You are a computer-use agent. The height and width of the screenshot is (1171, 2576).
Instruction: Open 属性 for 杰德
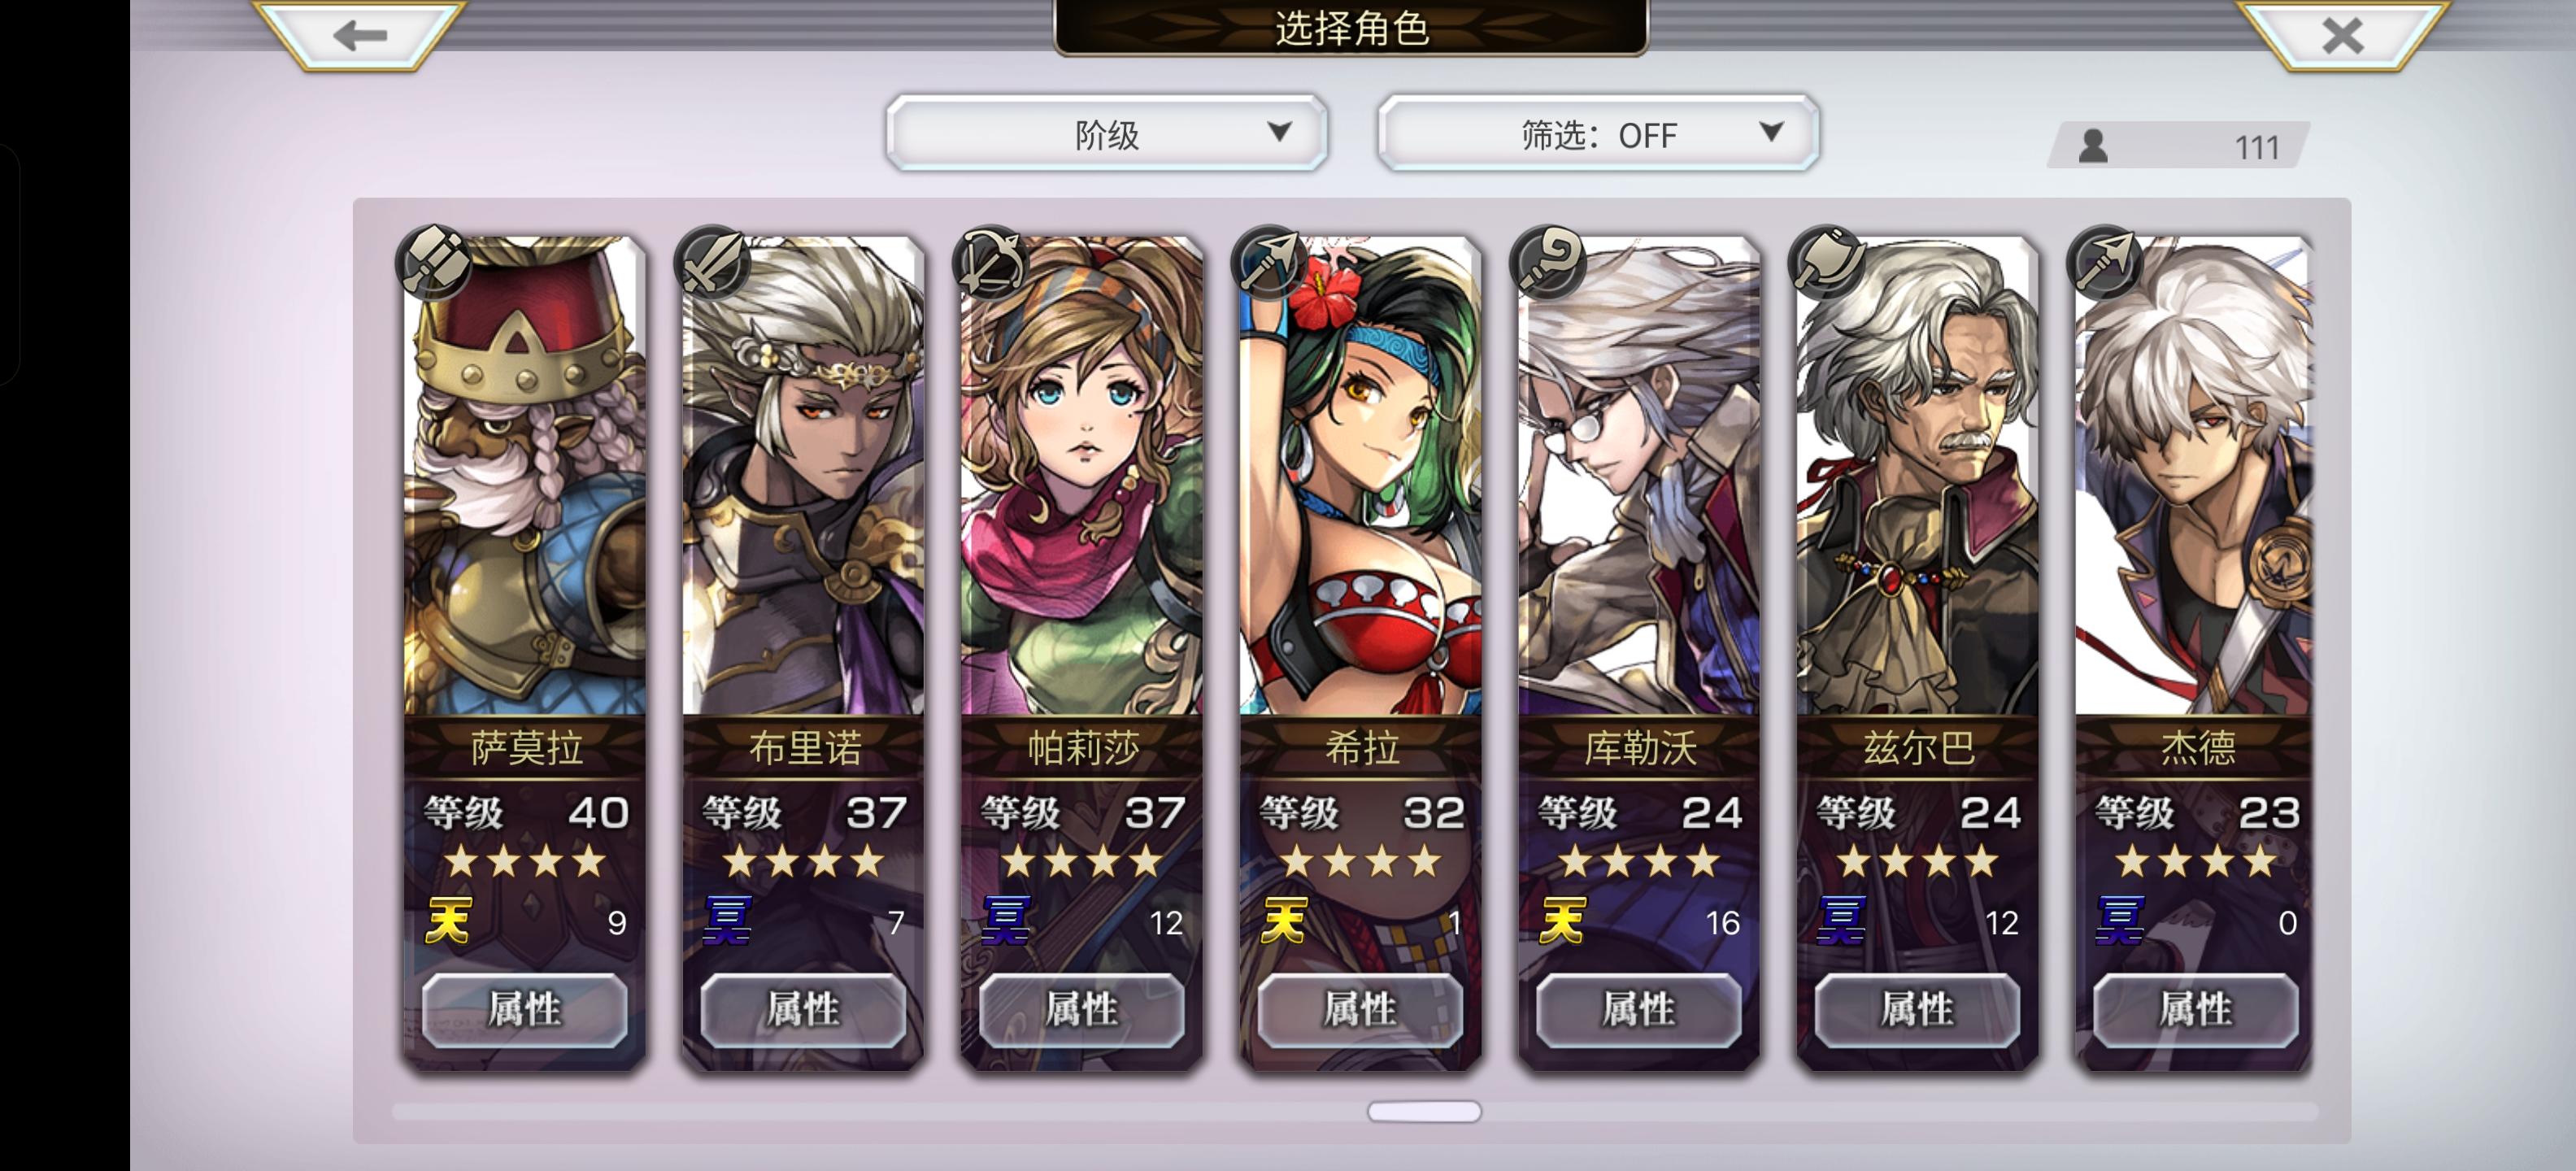[2196, 1009]
